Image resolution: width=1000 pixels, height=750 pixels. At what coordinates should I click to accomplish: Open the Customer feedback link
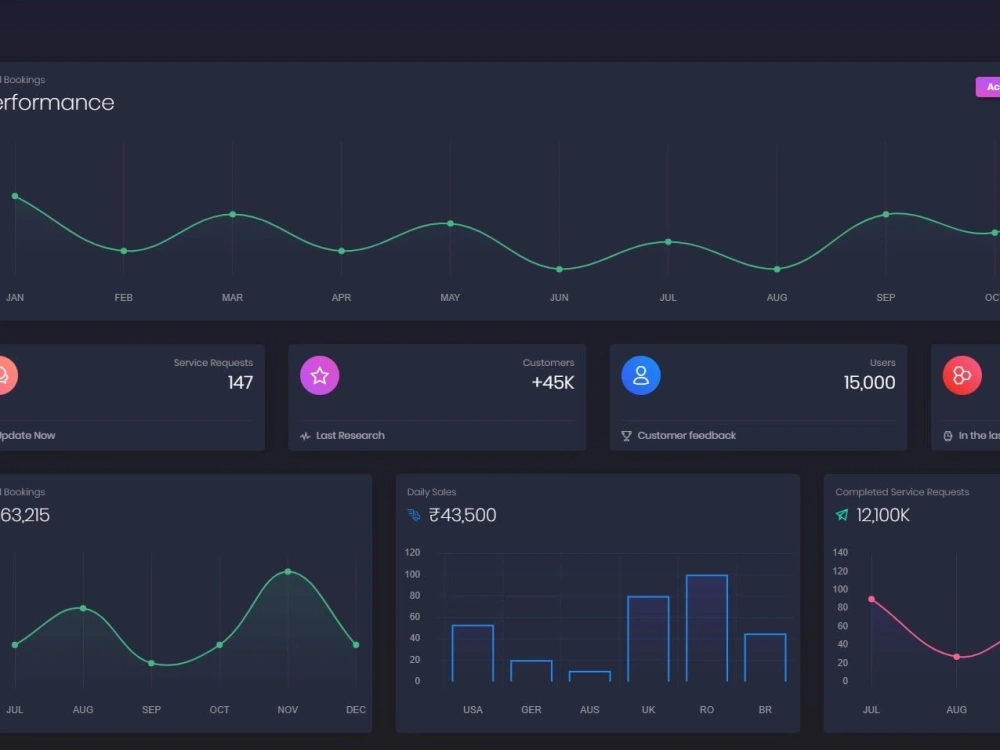coord(686,436)
